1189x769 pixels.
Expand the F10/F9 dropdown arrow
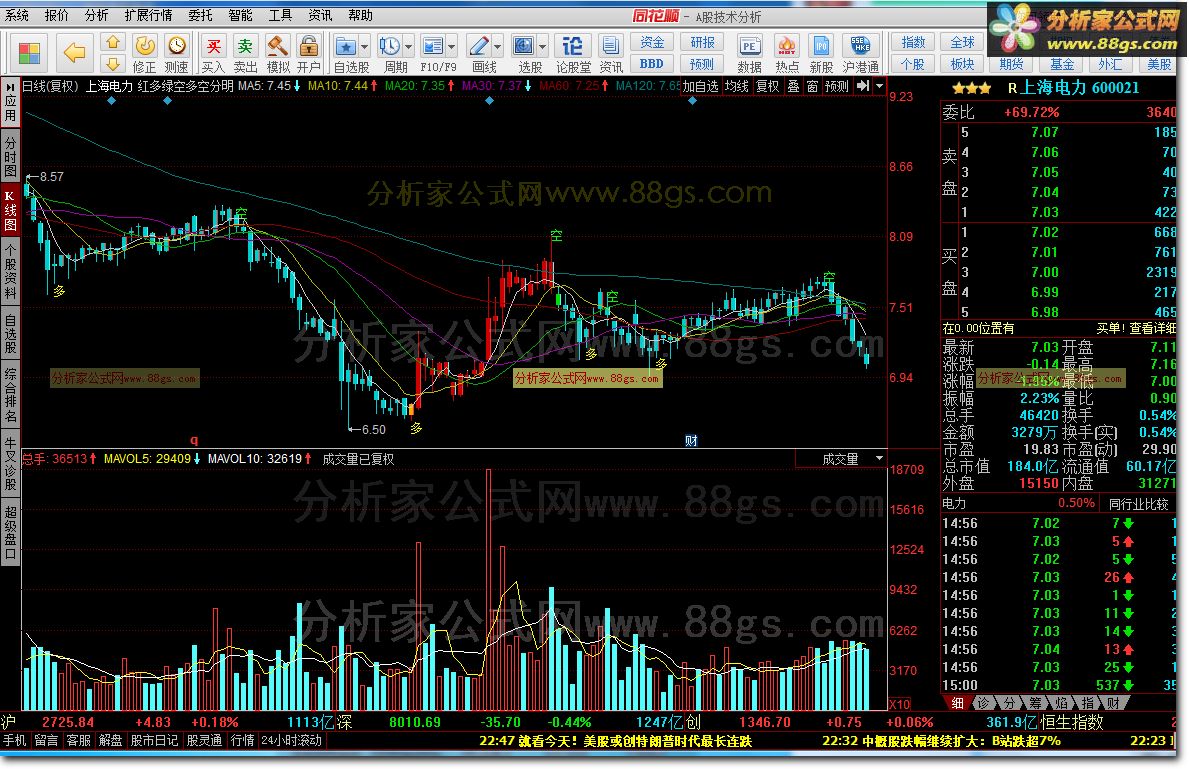(452, 46)
